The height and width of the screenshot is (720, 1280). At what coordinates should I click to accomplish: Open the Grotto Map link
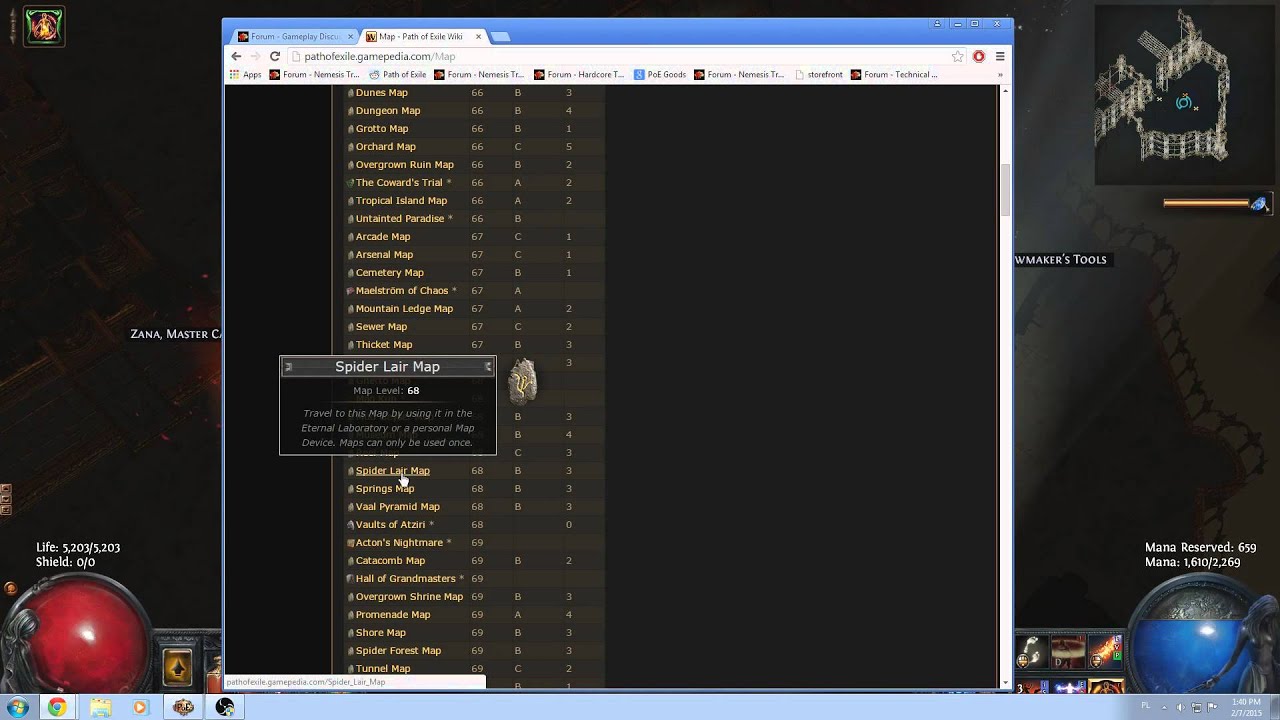[382, 129]
